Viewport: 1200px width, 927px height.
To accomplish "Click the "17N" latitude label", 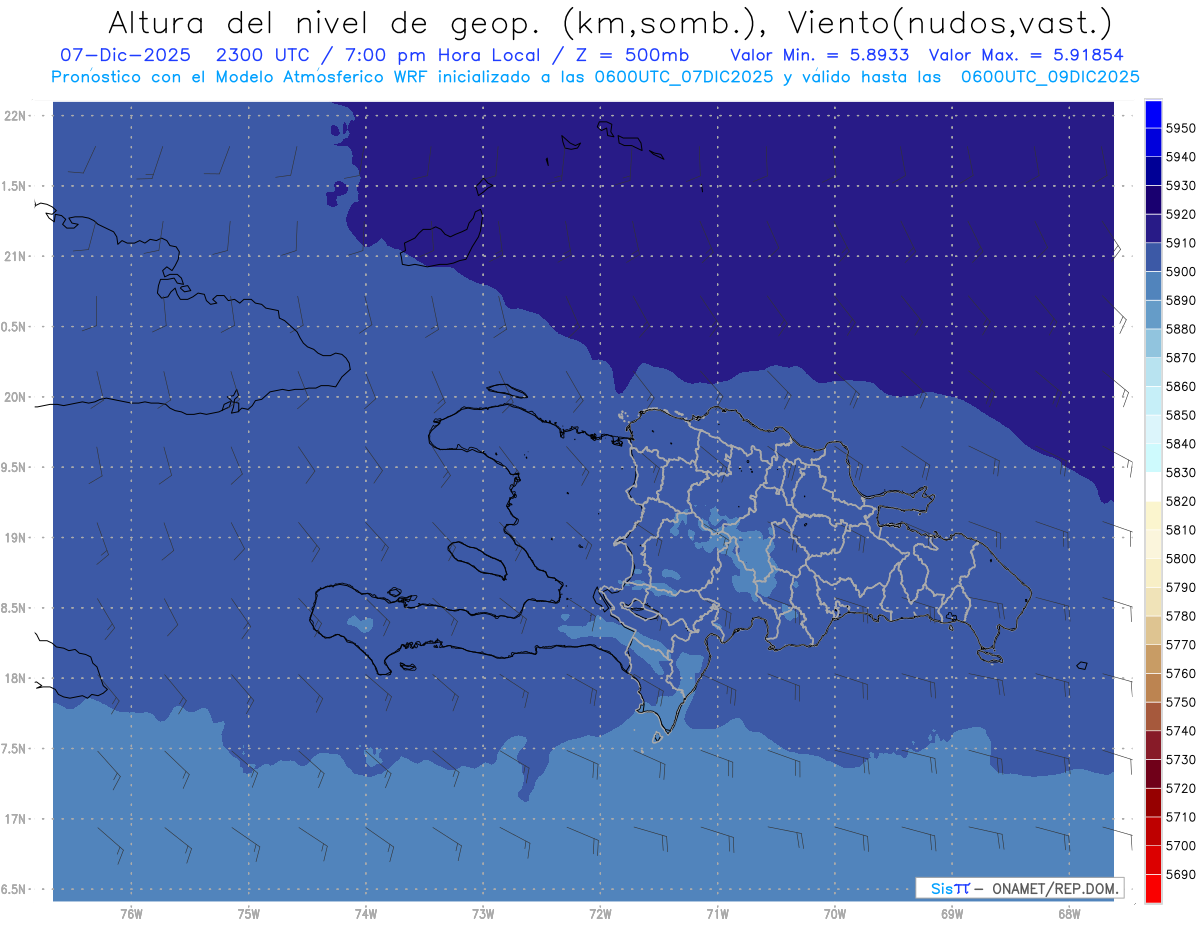I will (15, 820).
